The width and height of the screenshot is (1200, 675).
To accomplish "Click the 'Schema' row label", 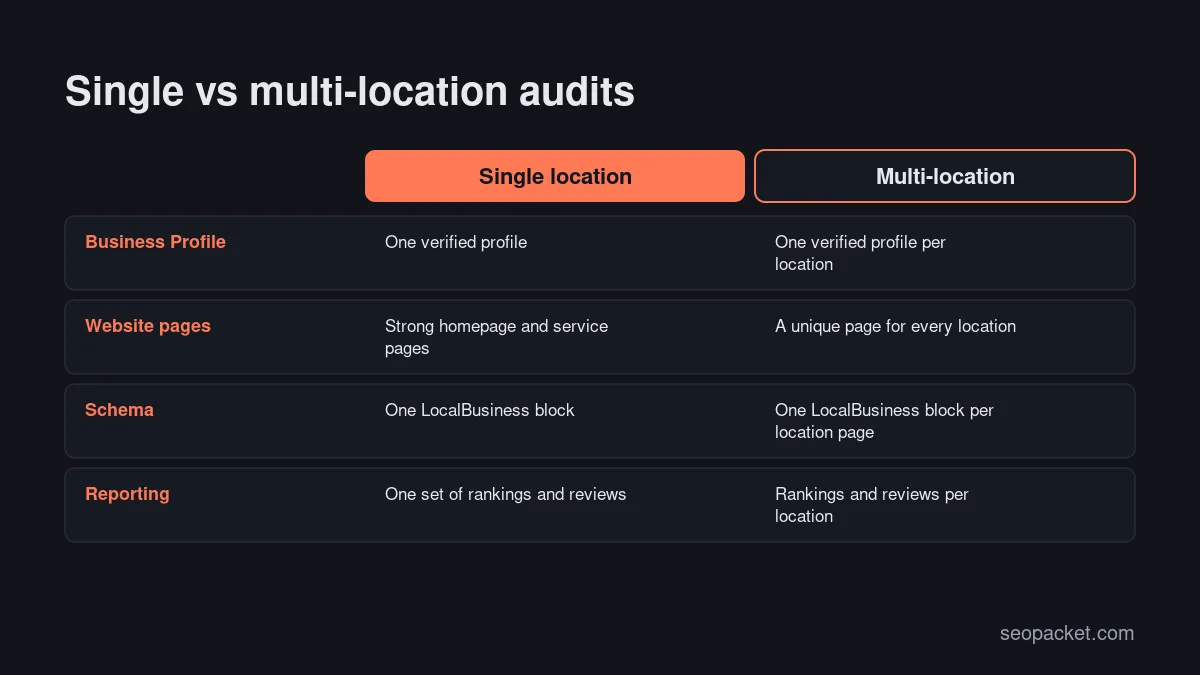I will [119, 410].
